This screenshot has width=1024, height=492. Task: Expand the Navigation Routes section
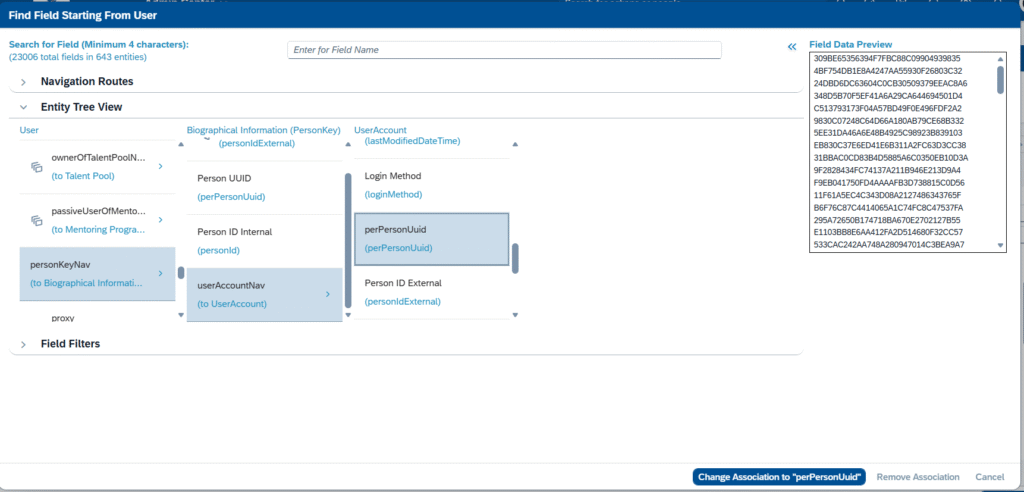coord(23,81)
